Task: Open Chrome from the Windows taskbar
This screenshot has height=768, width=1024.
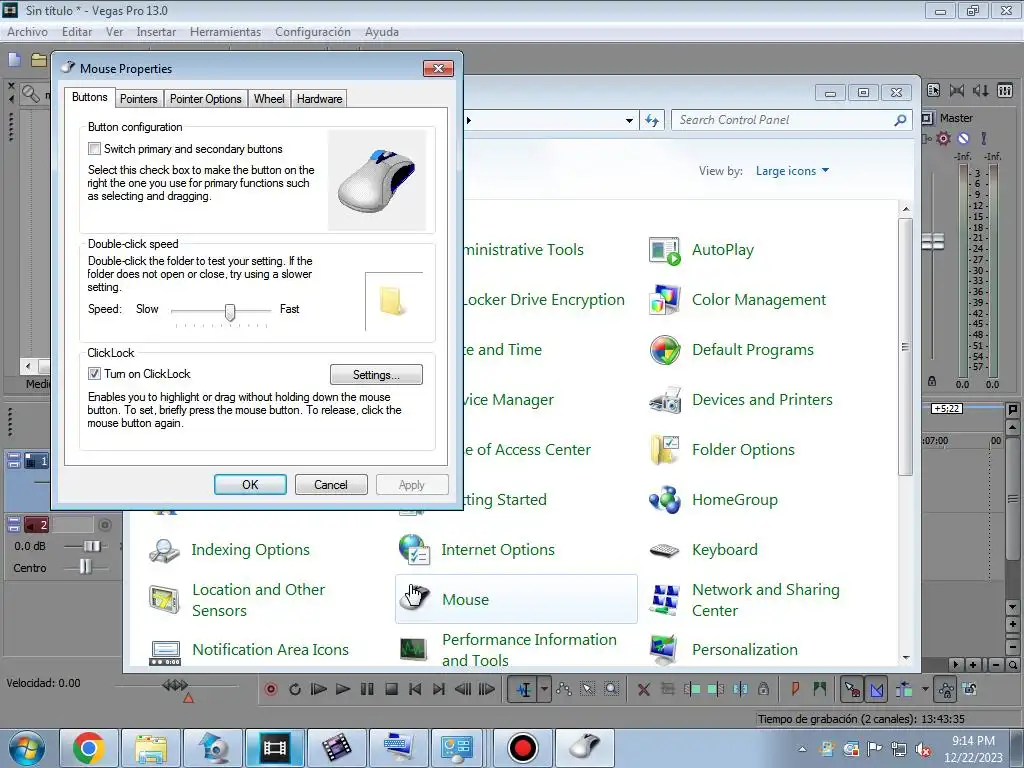Action: click(89, 748)
